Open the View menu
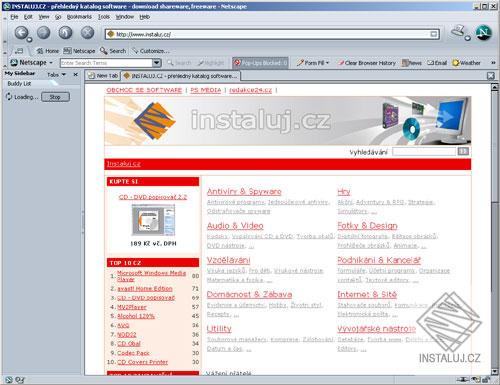 tap(44, 17)
